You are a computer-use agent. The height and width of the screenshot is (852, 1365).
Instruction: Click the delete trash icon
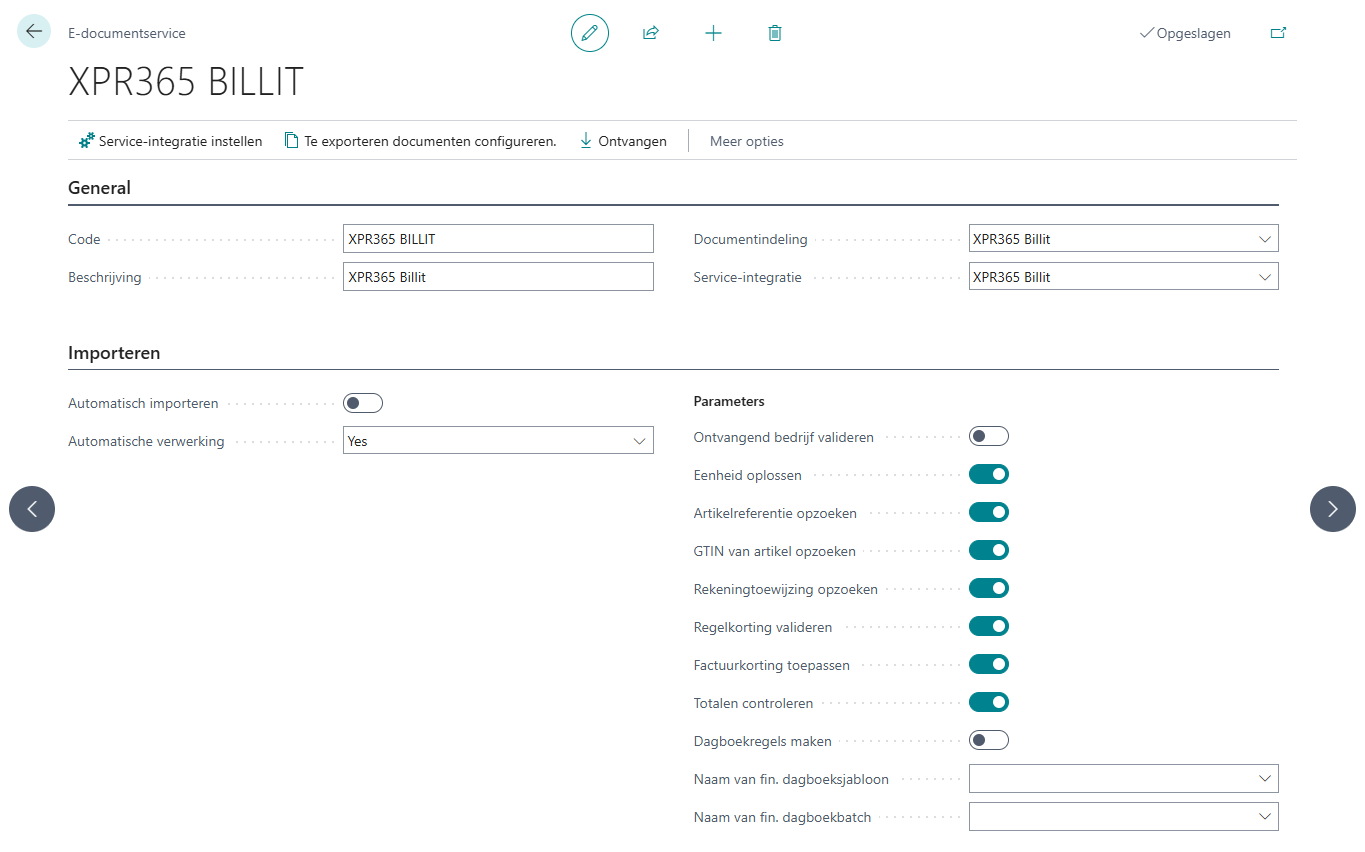[775, 33]
